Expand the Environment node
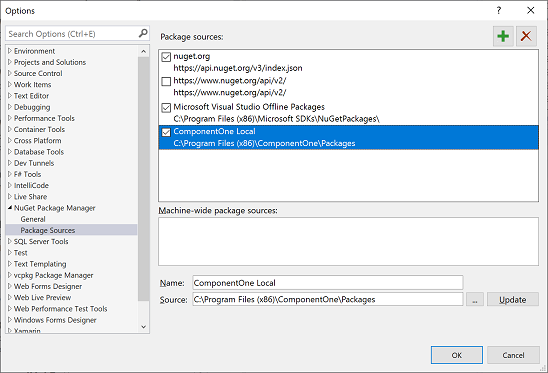The height and width of the screenshot is (373, 548). (10, 51)
